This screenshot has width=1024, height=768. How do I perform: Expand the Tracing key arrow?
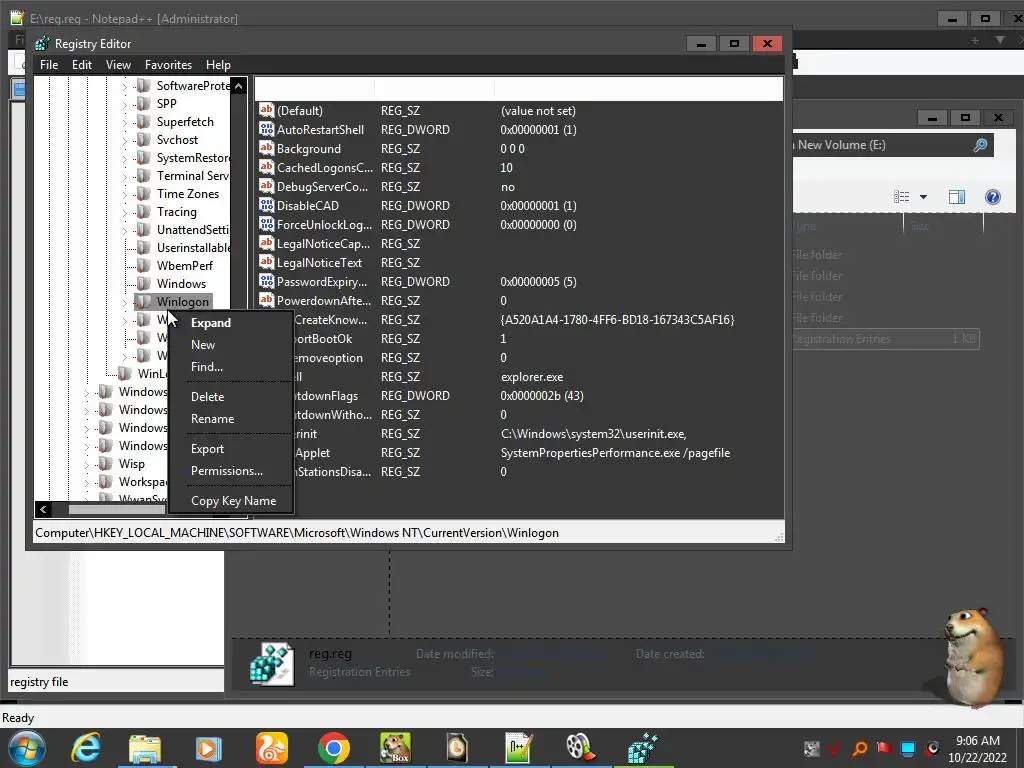(125, 212)
